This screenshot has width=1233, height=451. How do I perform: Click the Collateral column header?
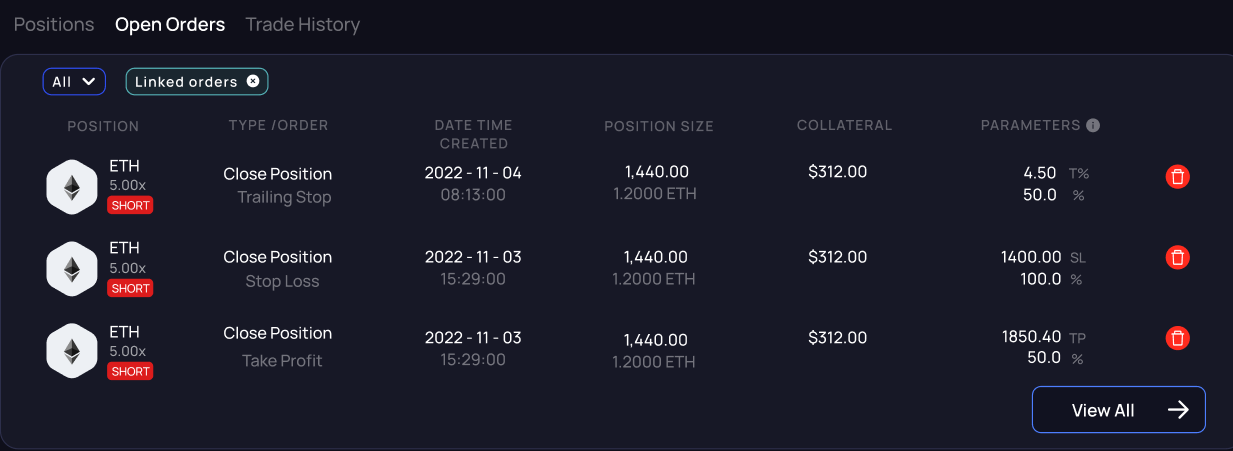click(844, 125)
